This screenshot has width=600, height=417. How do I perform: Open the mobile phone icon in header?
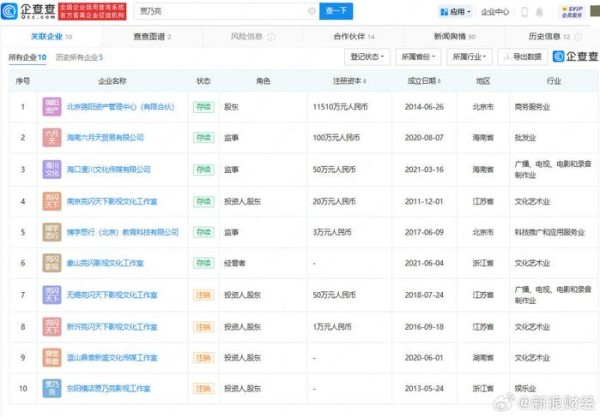pyautogui.click(x=525, y=12)
